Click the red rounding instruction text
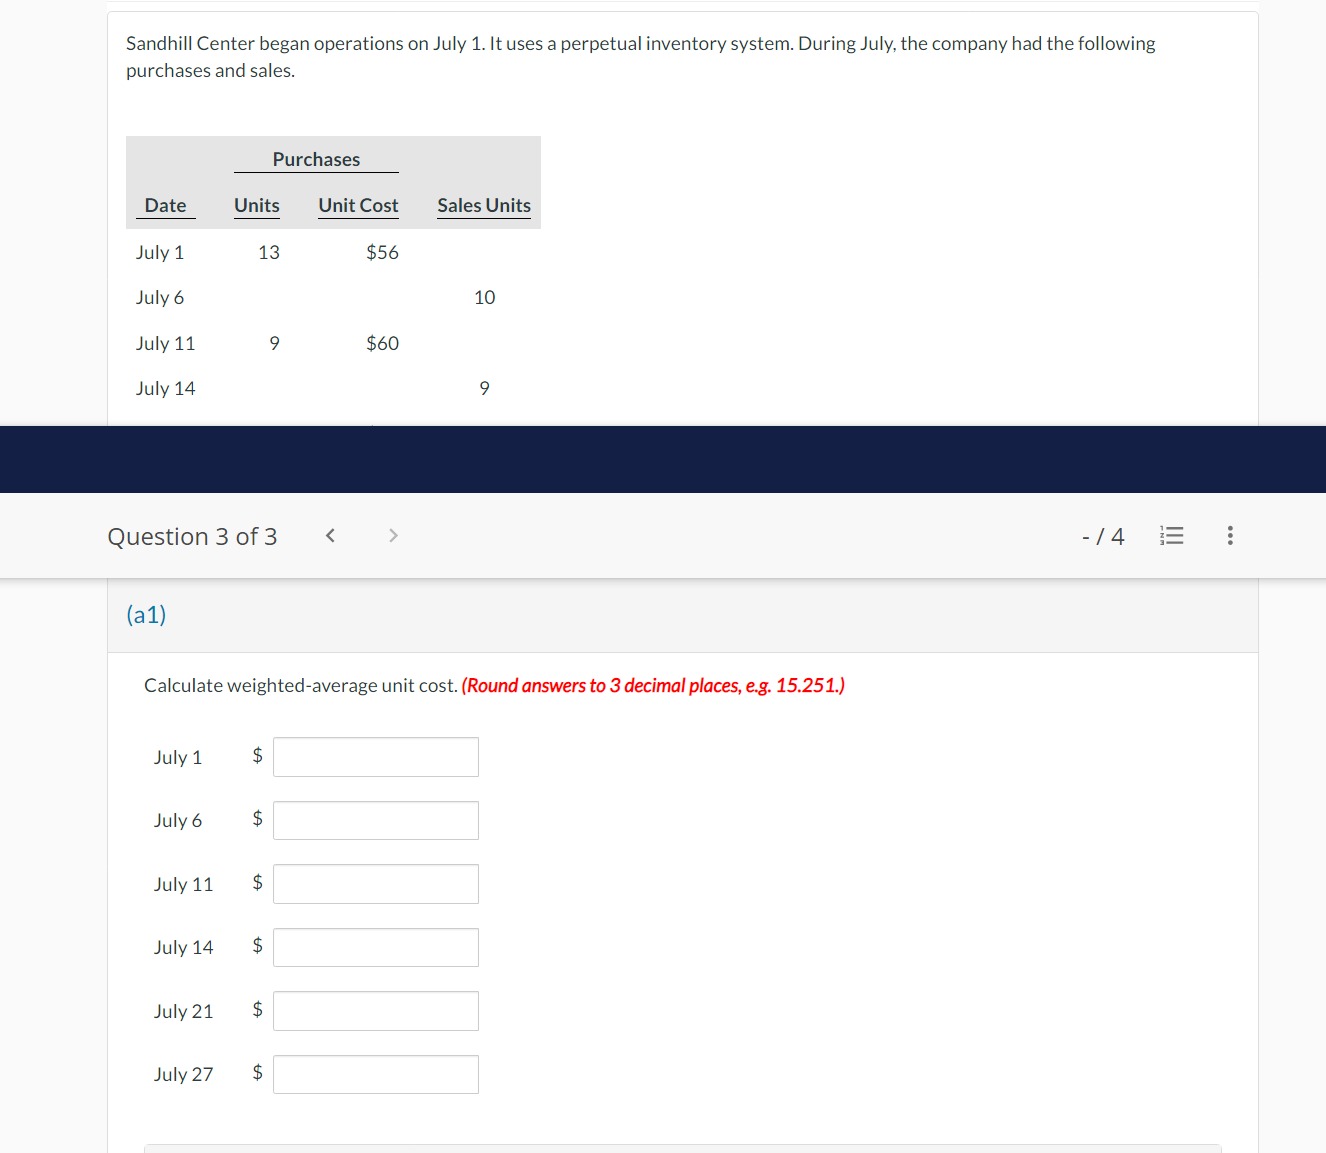The width and height of the screenshot is (1326, 1153). pos(652,685)
